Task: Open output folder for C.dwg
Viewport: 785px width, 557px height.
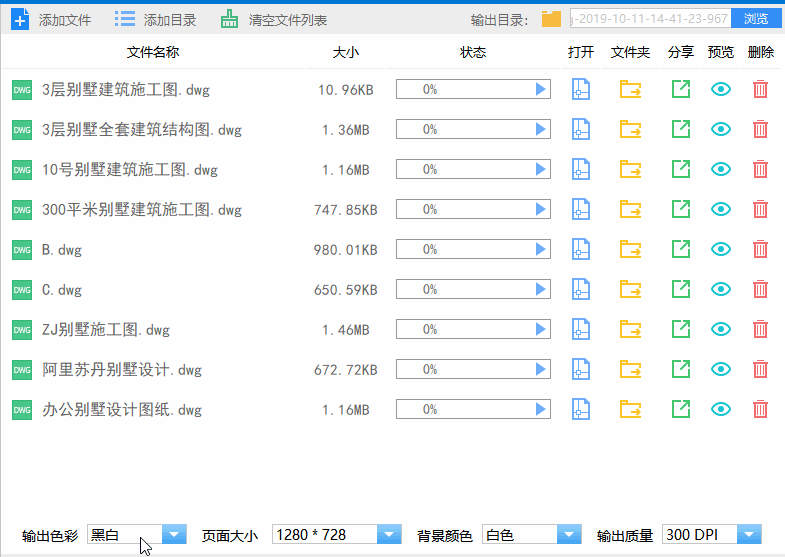Action: (630, 290)
